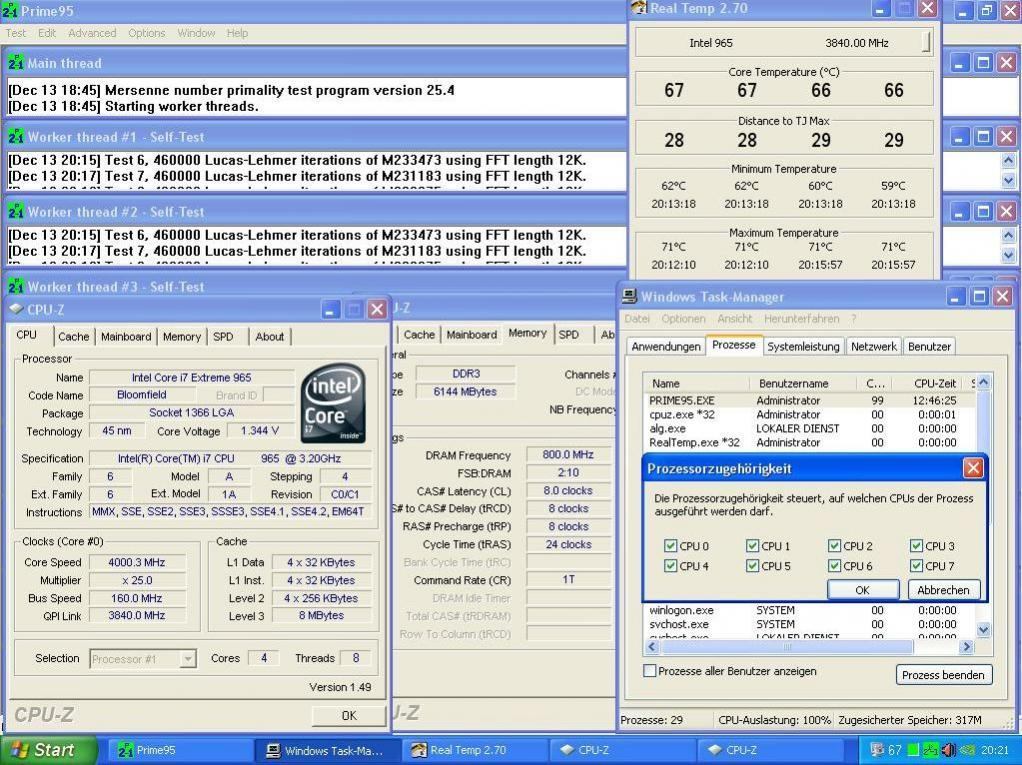Click the Prime95 icon in the title bar

pos(10,10)
